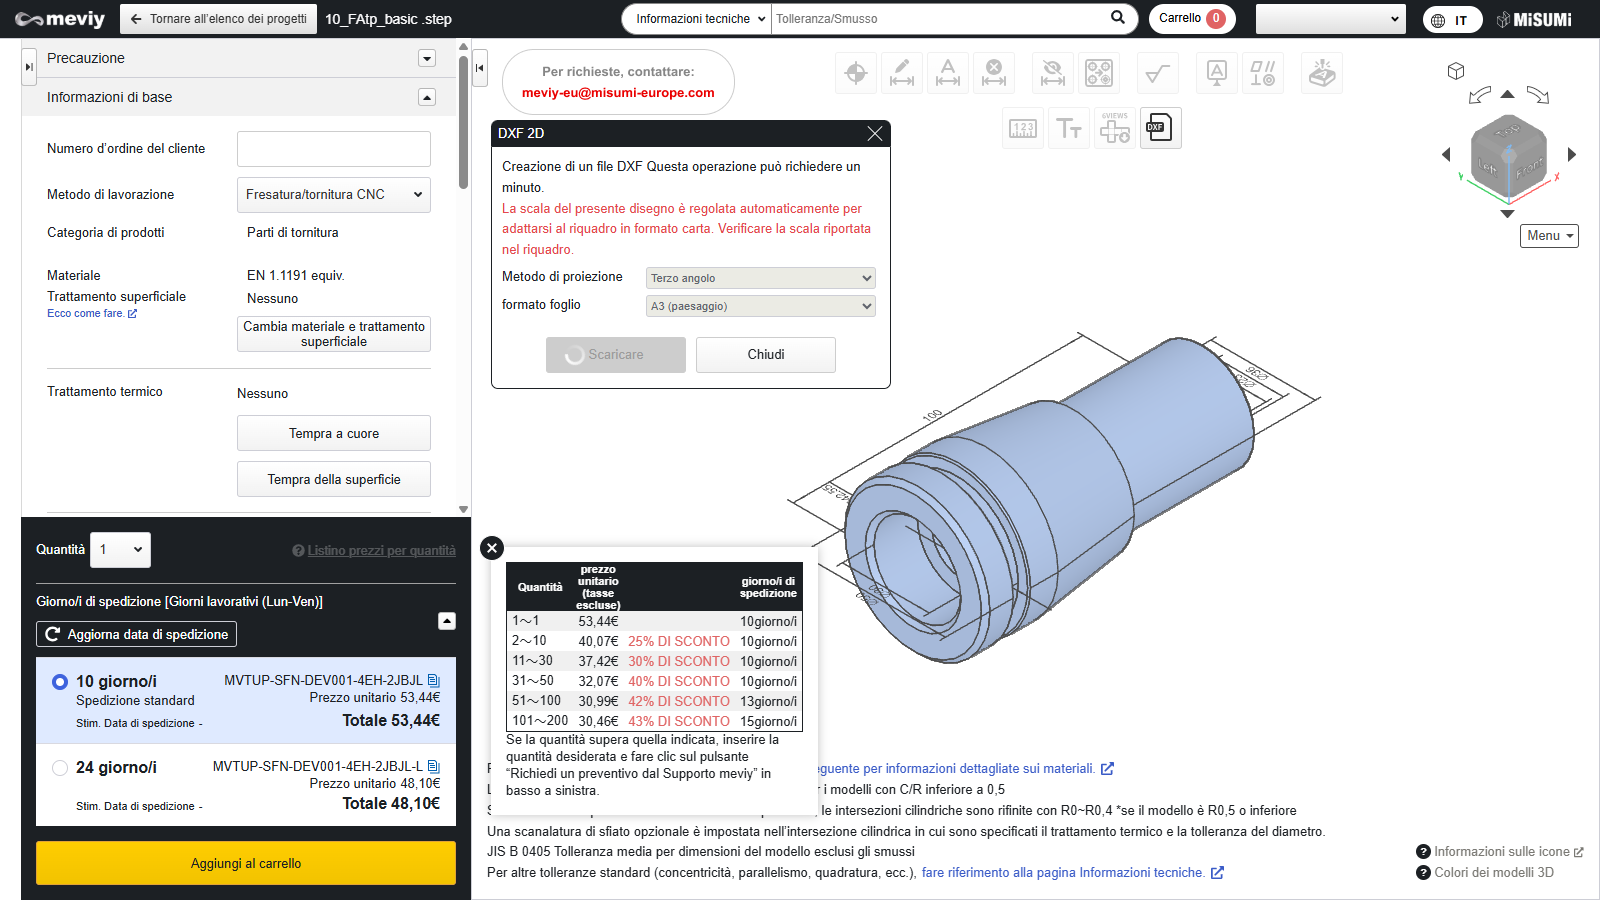
Task: Open the Metodo di lavorazione dropdown
Action: coord(333,195)
